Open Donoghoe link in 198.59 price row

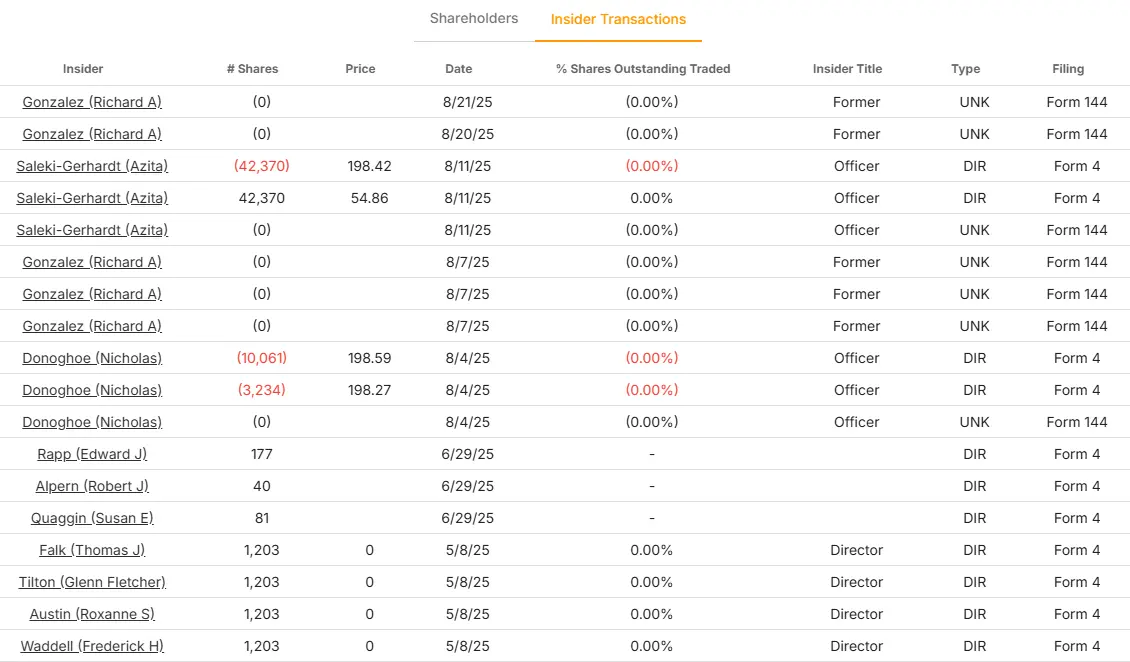coord(92,358)
